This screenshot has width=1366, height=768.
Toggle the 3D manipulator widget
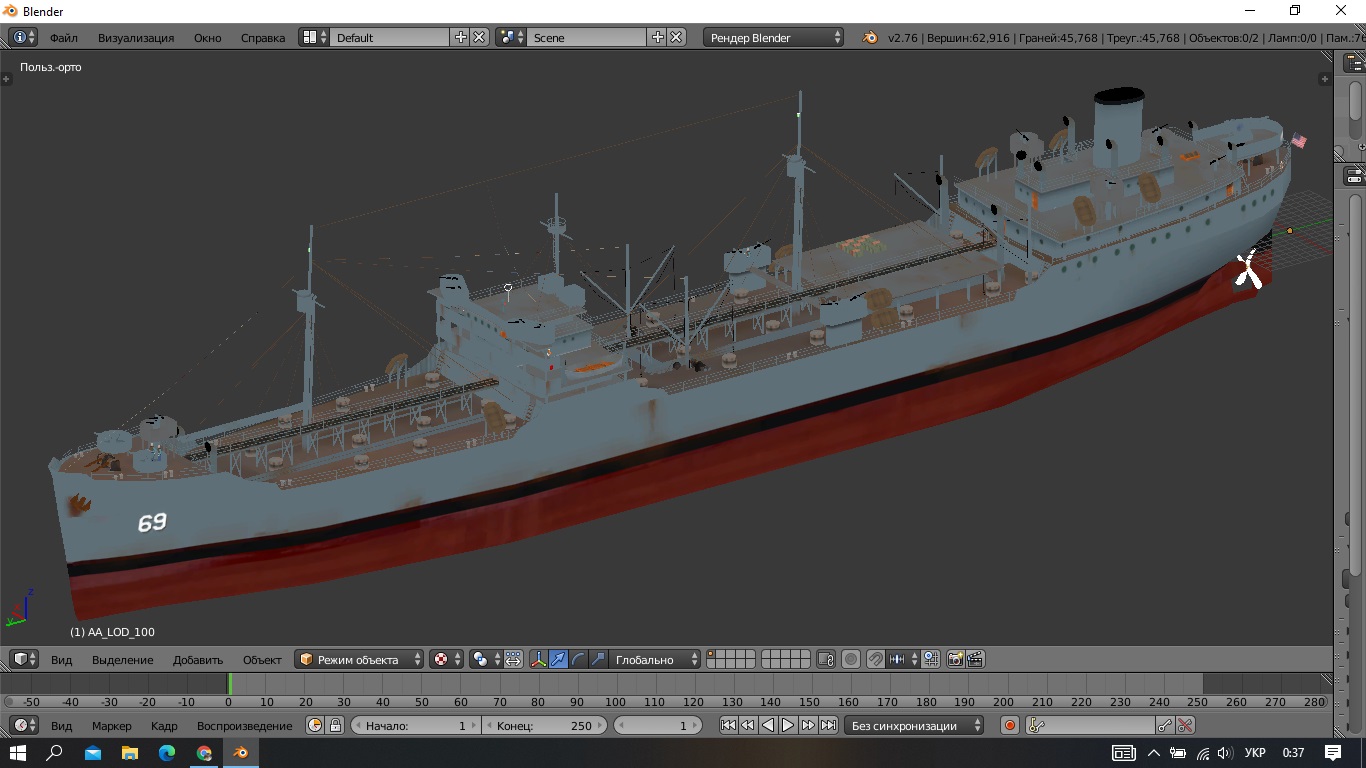(539, 659)
